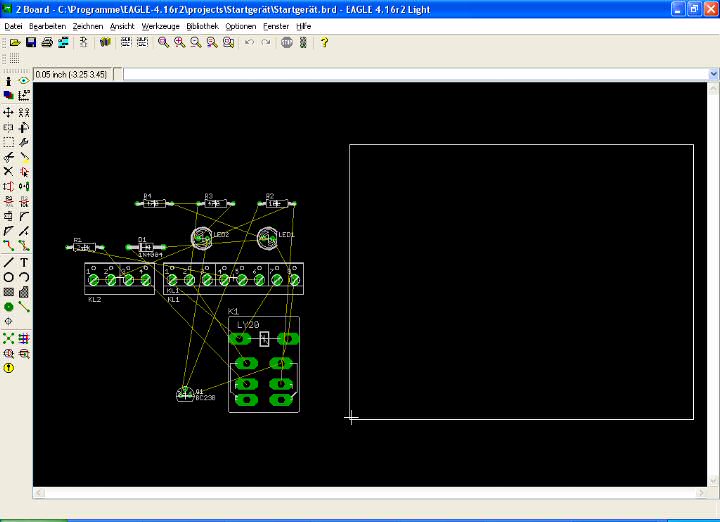The image size is (720, 522).
Task: Click the Redo arrow icon
Action: tap(265, 43)
